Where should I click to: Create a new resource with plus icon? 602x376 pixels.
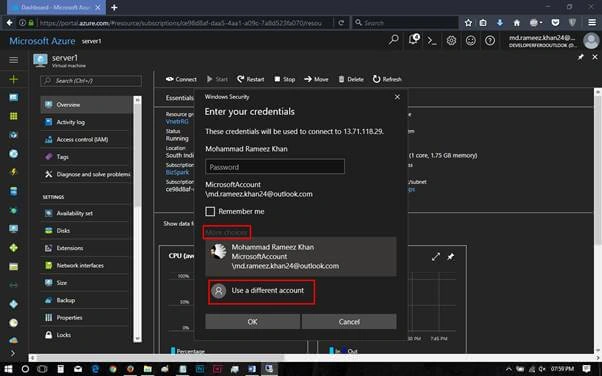(13, 79)
